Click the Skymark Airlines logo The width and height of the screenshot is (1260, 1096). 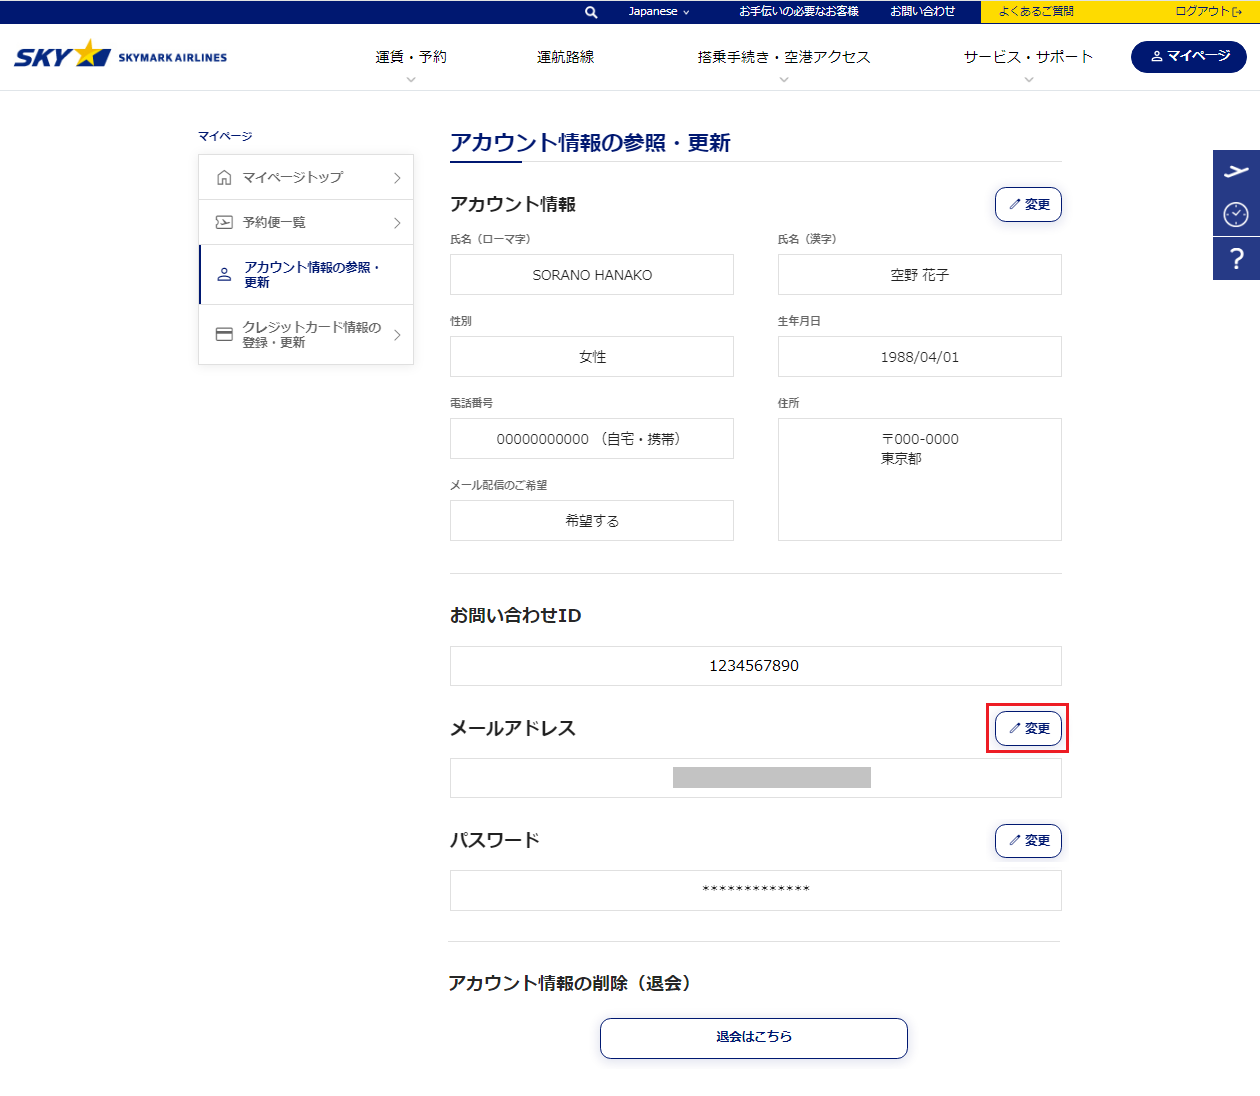point(120,55)
